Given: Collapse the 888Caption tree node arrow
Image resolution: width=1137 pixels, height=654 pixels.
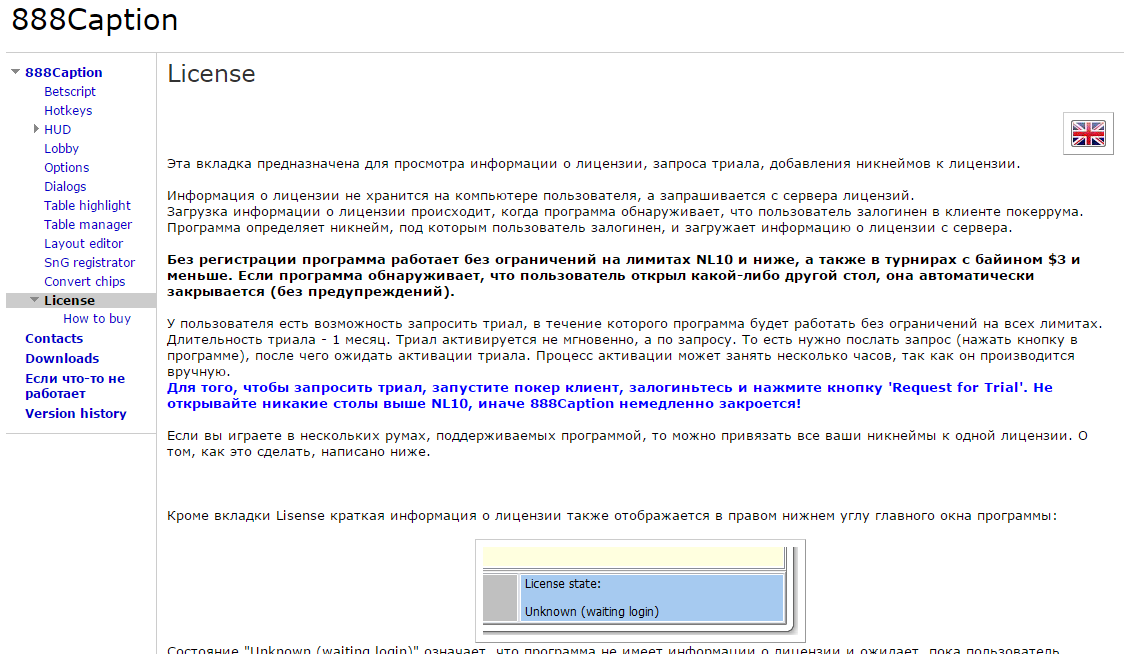Looking at the screenshot, I should tap(15, 72).
